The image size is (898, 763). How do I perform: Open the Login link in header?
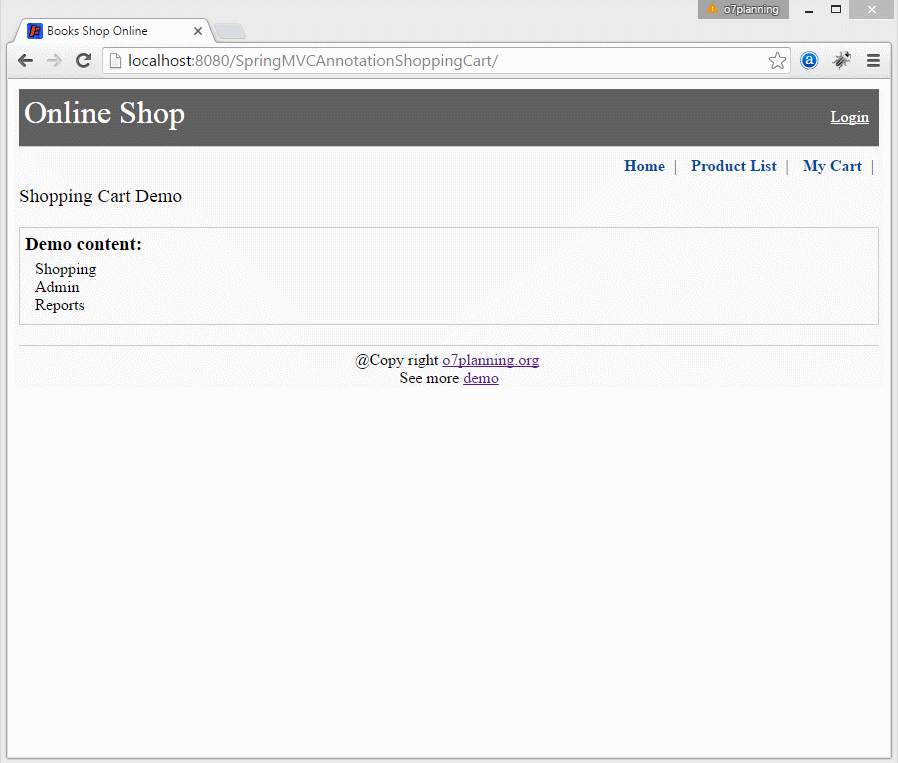(x=849, y=117)
